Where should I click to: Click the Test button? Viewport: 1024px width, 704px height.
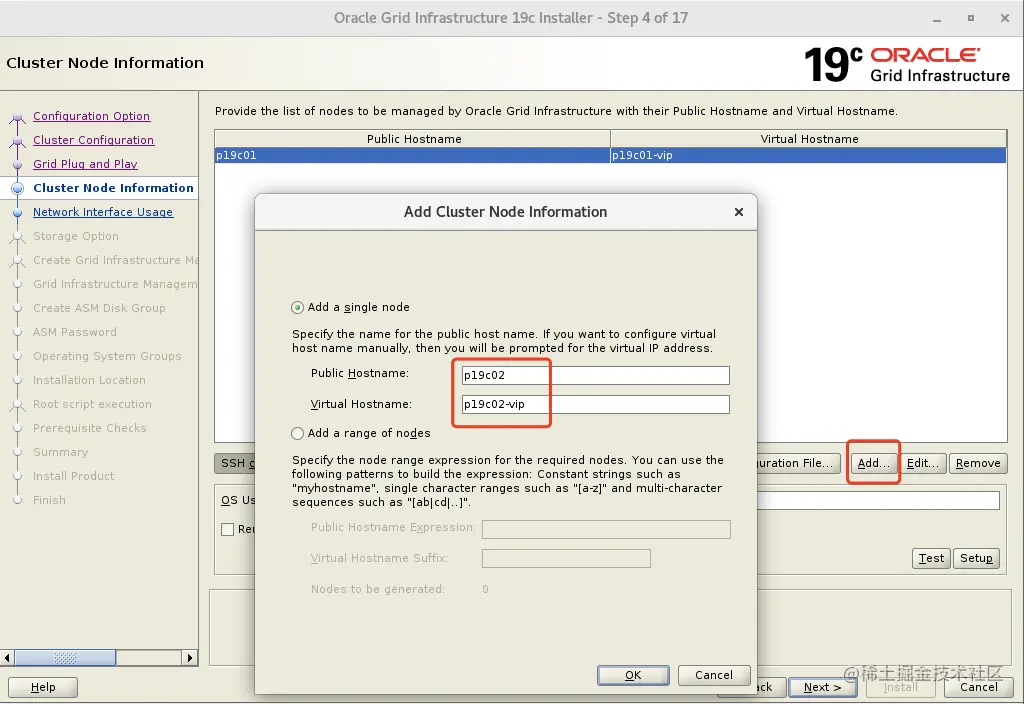(x=931, y=558)
